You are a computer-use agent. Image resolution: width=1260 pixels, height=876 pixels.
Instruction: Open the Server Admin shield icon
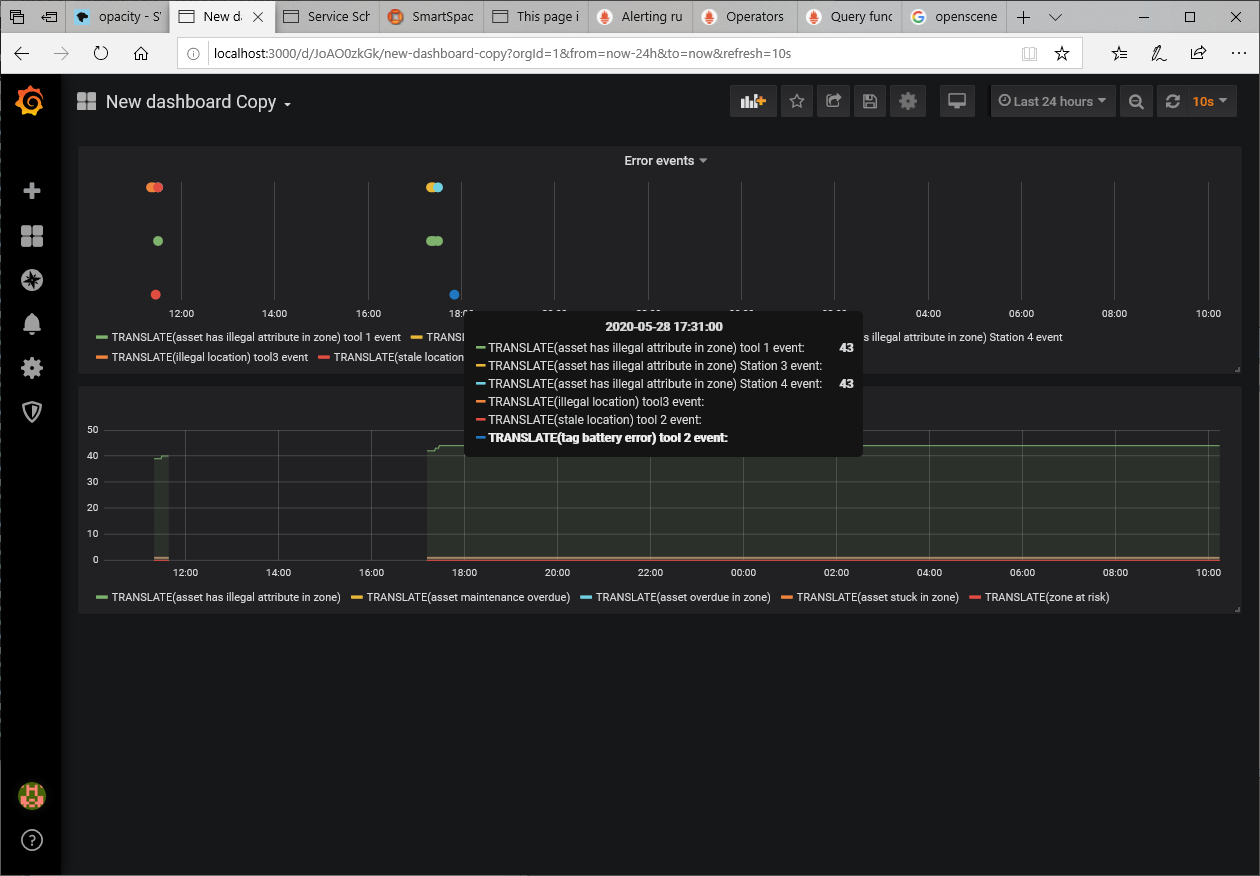(x=32, y=412)
